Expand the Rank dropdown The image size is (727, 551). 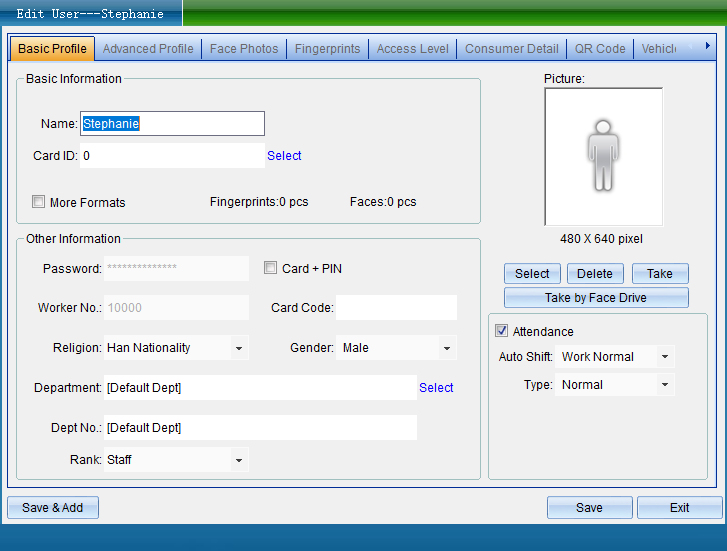pos(239,460)
